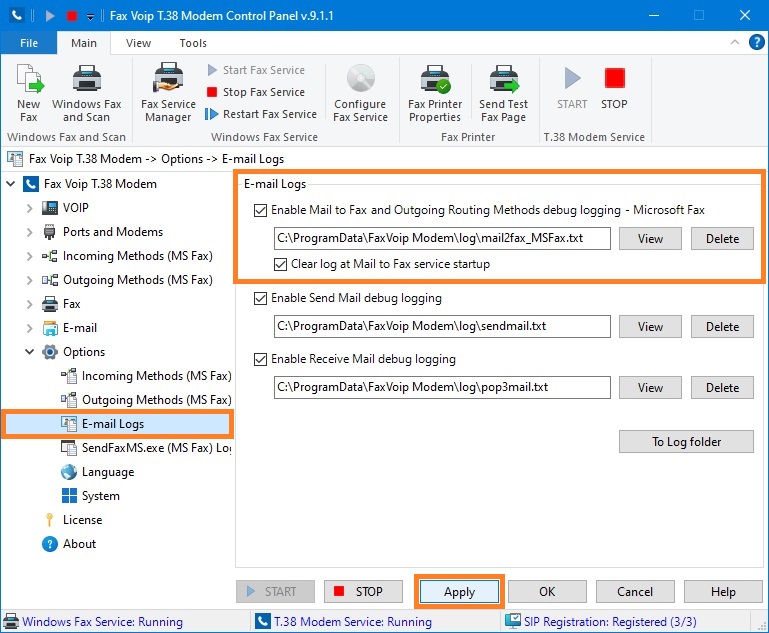Expand top-level Outgoing Methods (MS Fax) node
The image size is (769, 633).
pos(29,280)
